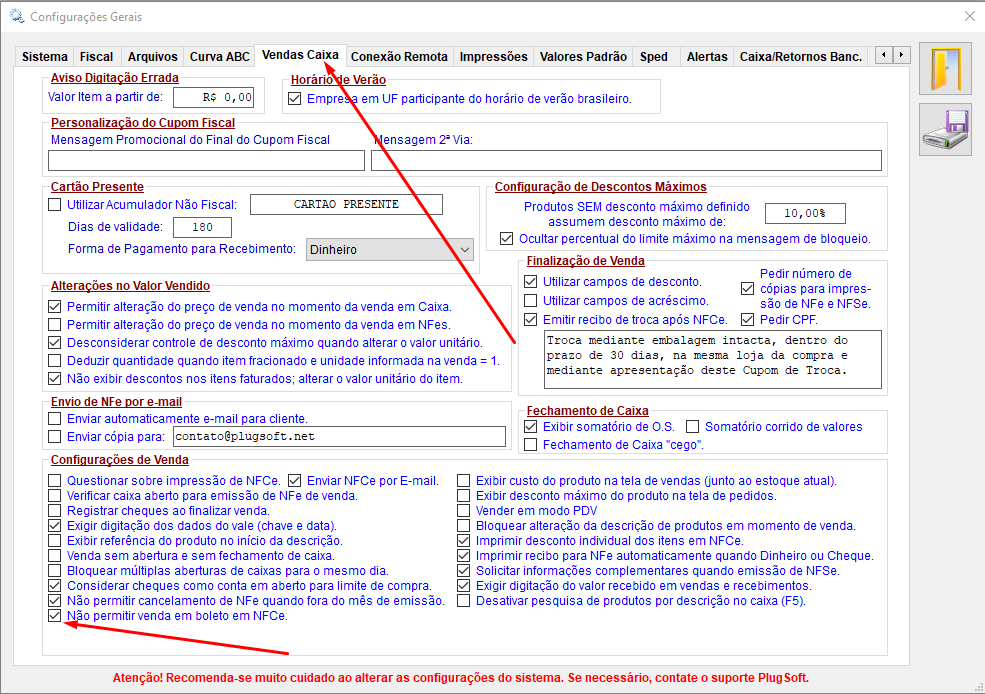Screen dimensions: 985x694
Task: Enable Questionar sobre impressão de NFCe
Action: [55, 480]
